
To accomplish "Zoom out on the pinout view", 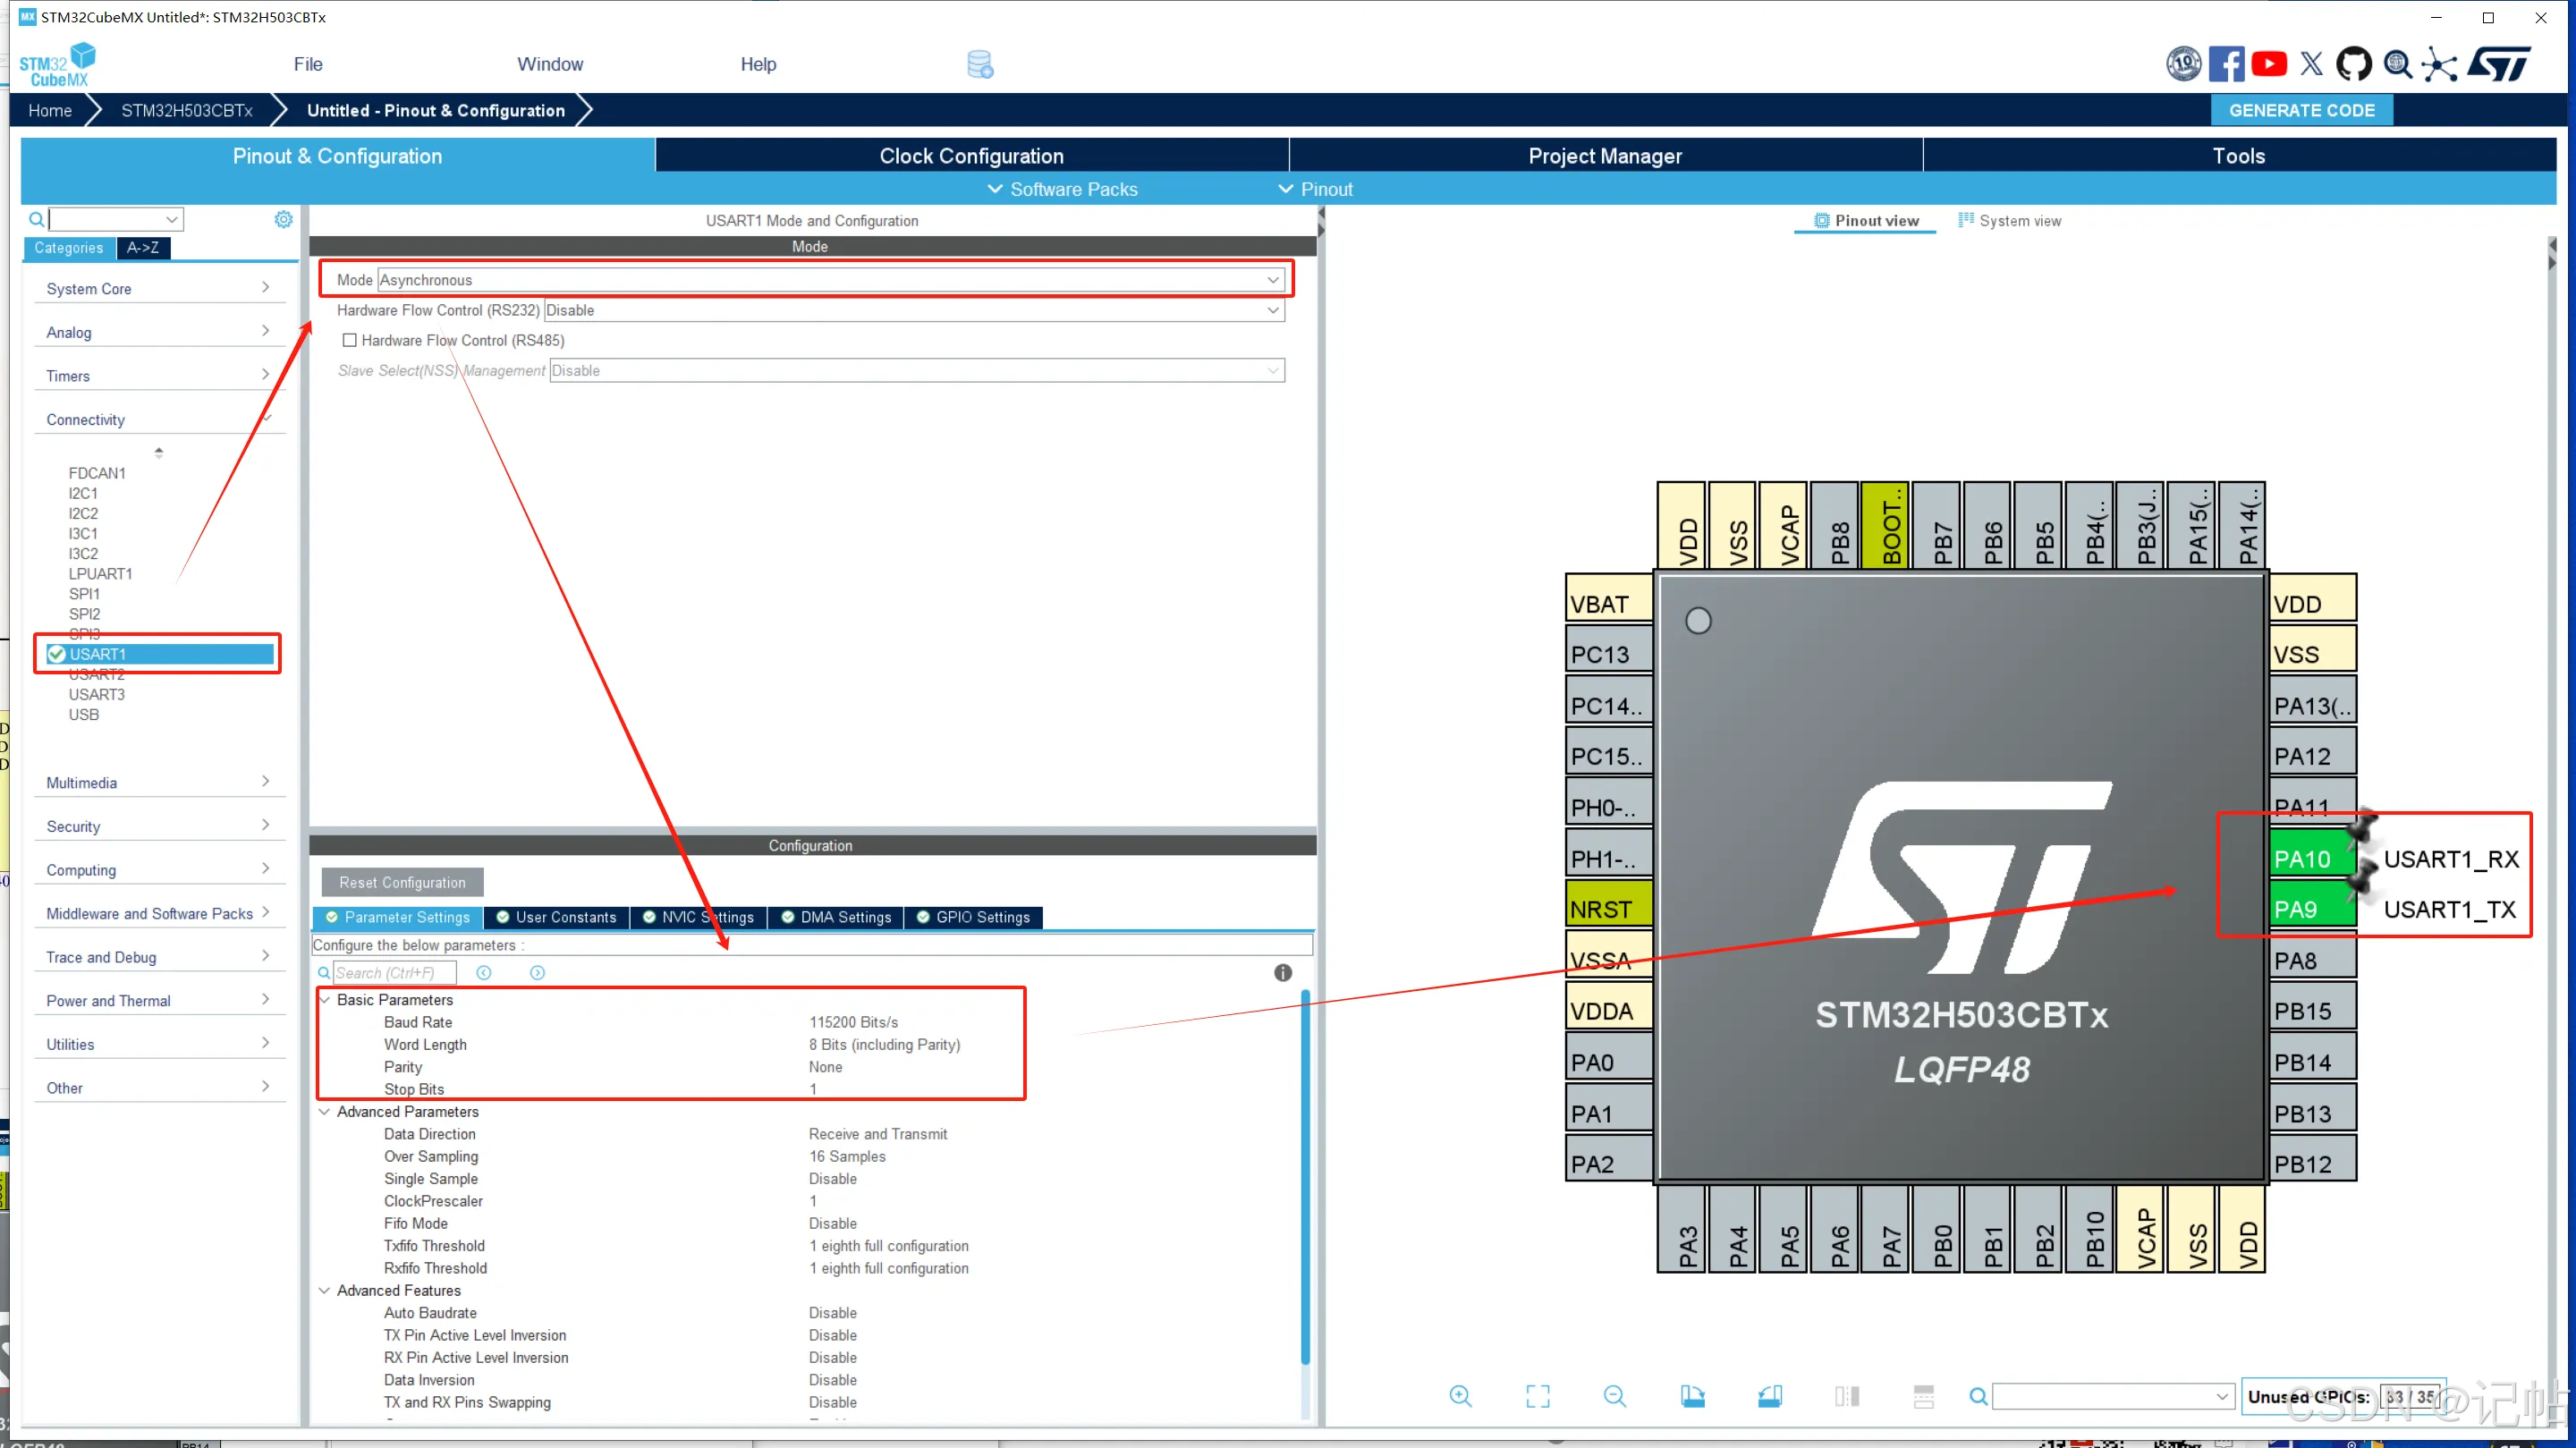I will coord(1614,1396).
